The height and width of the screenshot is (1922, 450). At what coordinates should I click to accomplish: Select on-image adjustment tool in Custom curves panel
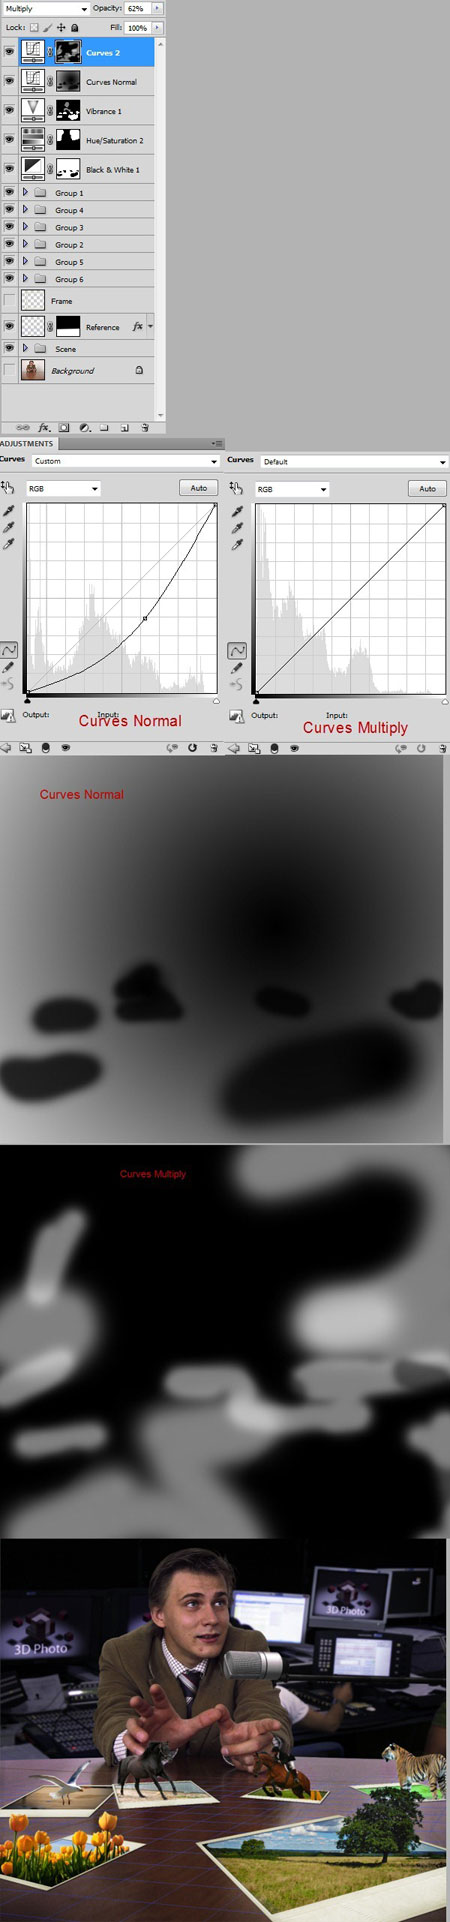click(x=8, y=488)
